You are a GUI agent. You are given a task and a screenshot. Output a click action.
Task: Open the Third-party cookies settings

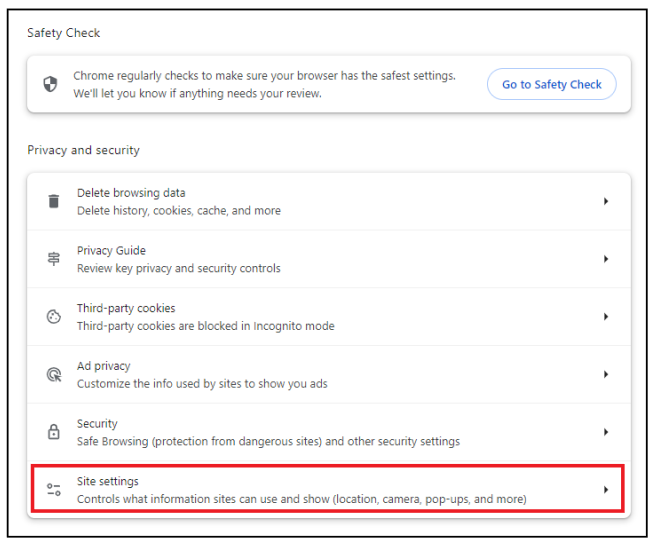(x=329, y=316)
